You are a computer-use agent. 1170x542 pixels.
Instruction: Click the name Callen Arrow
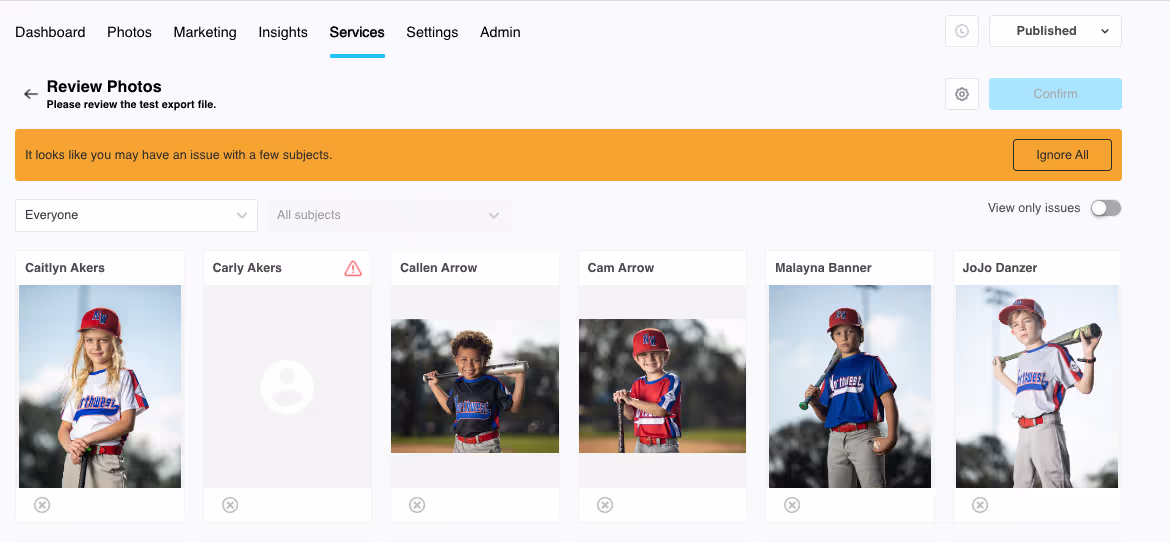click(439, 268)
